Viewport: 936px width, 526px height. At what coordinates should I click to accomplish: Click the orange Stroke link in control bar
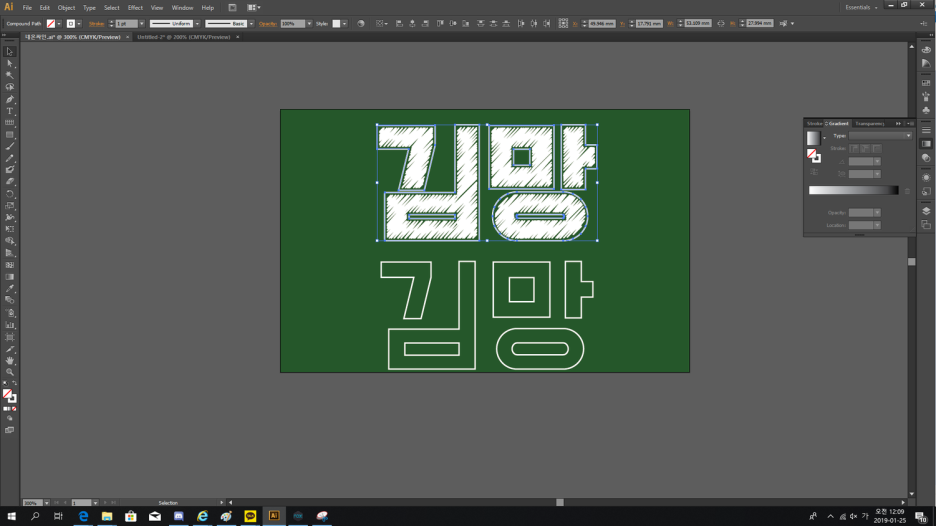click(96, 23)
